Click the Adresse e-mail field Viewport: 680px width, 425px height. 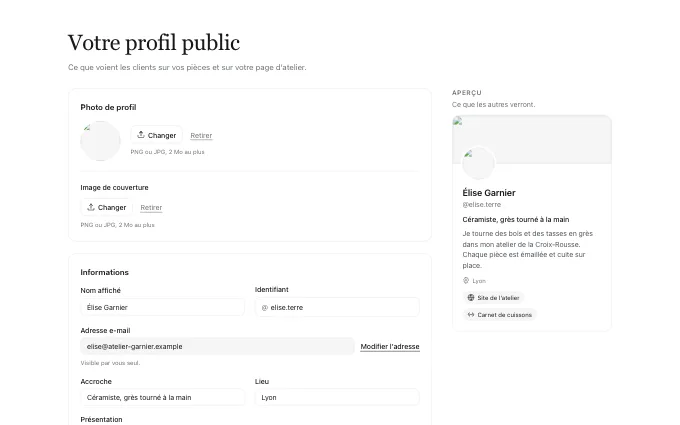tap(217, 346)
